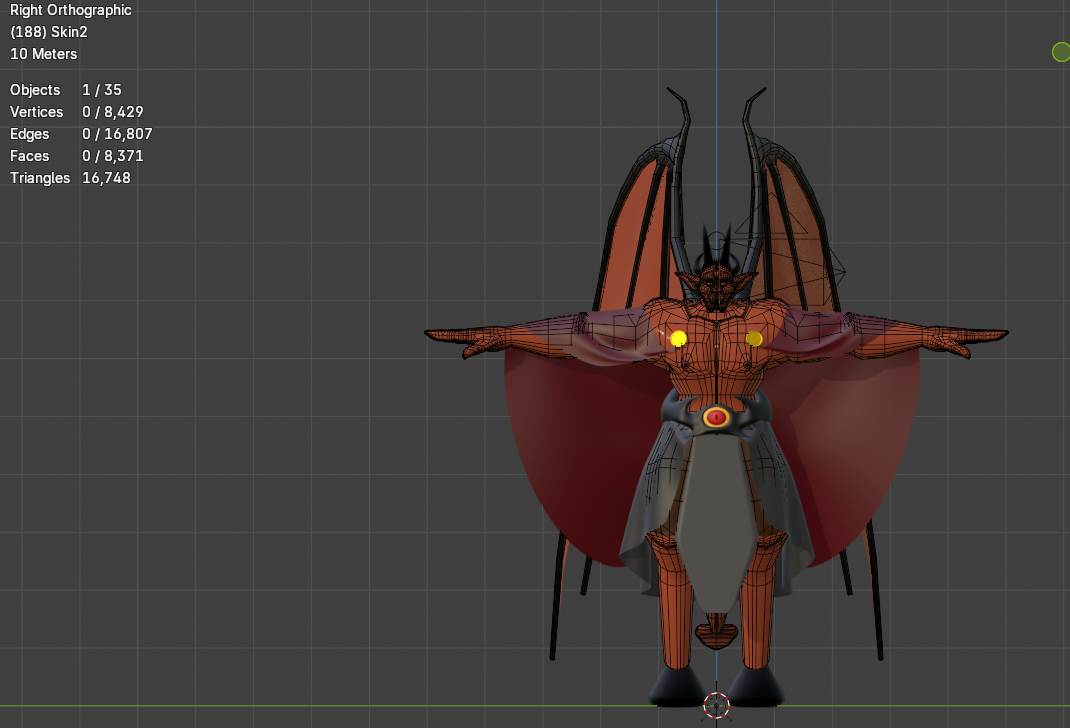Click the Edges count '0 / 16,807'
The width and height of the screenshot is (1070, 728).
point(117,134)
